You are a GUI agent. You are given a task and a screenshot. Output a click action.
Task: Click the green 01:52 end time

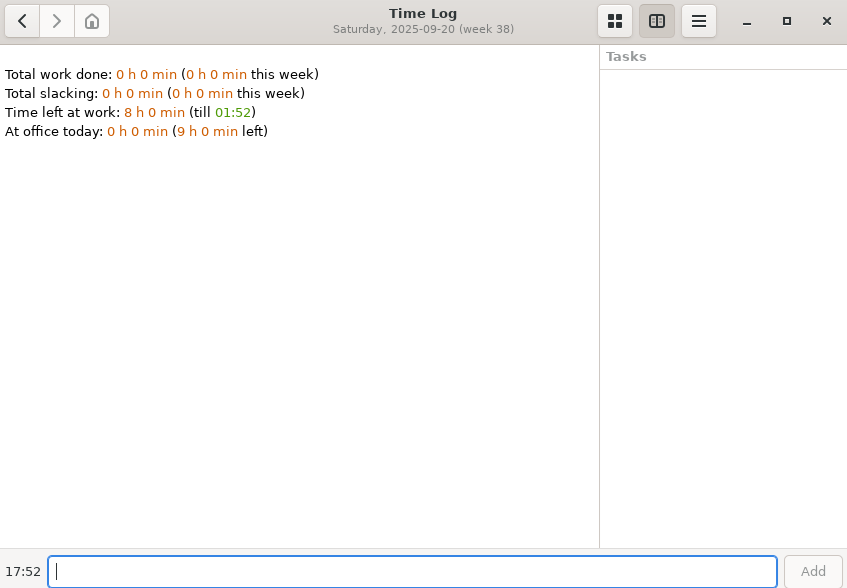point(233,112)
